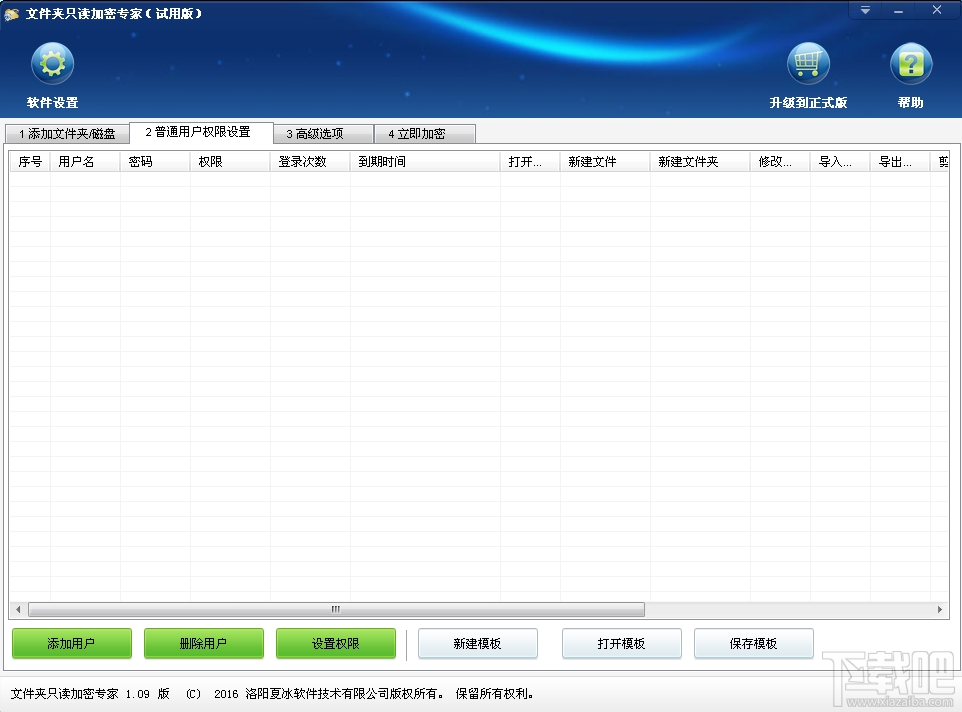Open the 软件设置 gear icon
962x712 pixels.
click(x=52, y=64)
